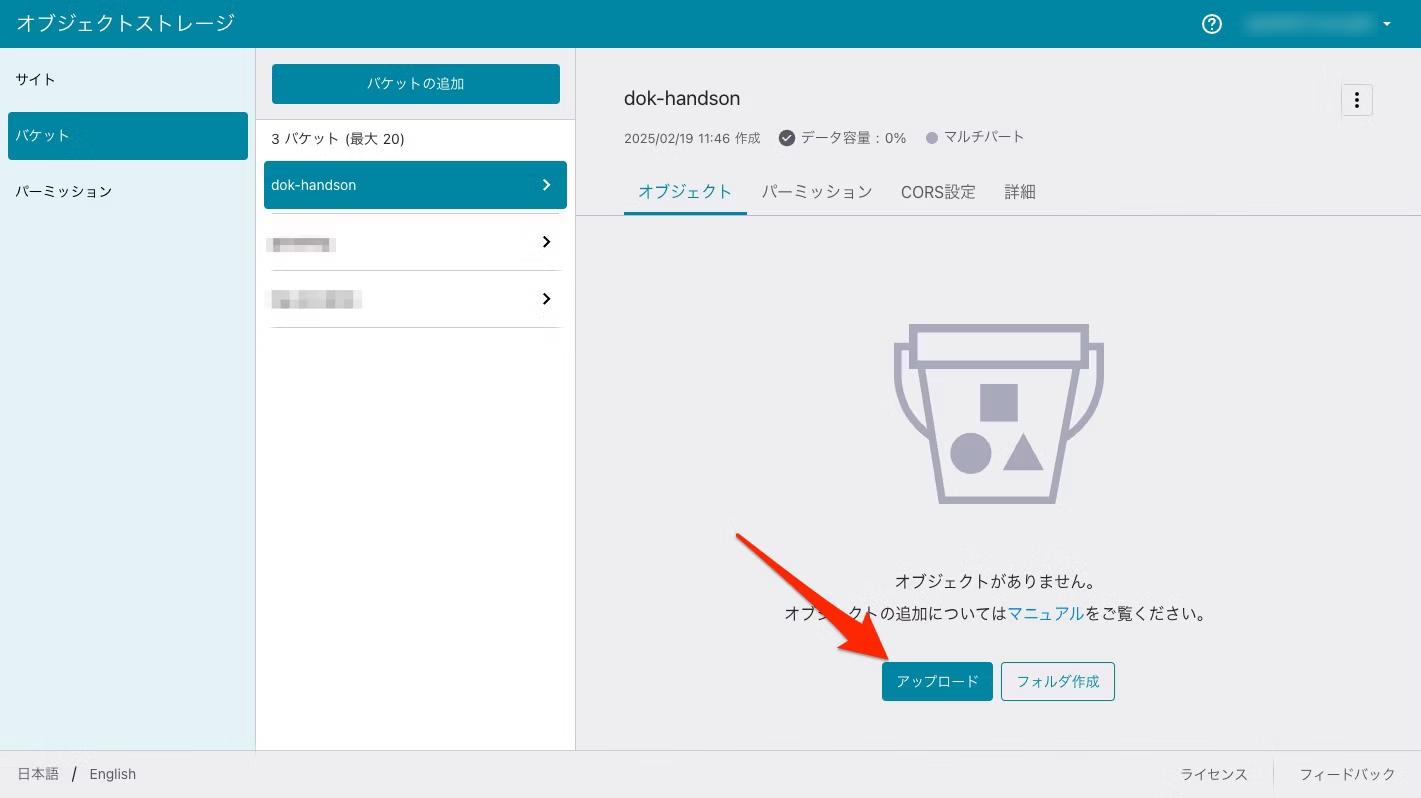1421x798 pixels.
Task: Click the アップロード button
Action: [937, 682]
